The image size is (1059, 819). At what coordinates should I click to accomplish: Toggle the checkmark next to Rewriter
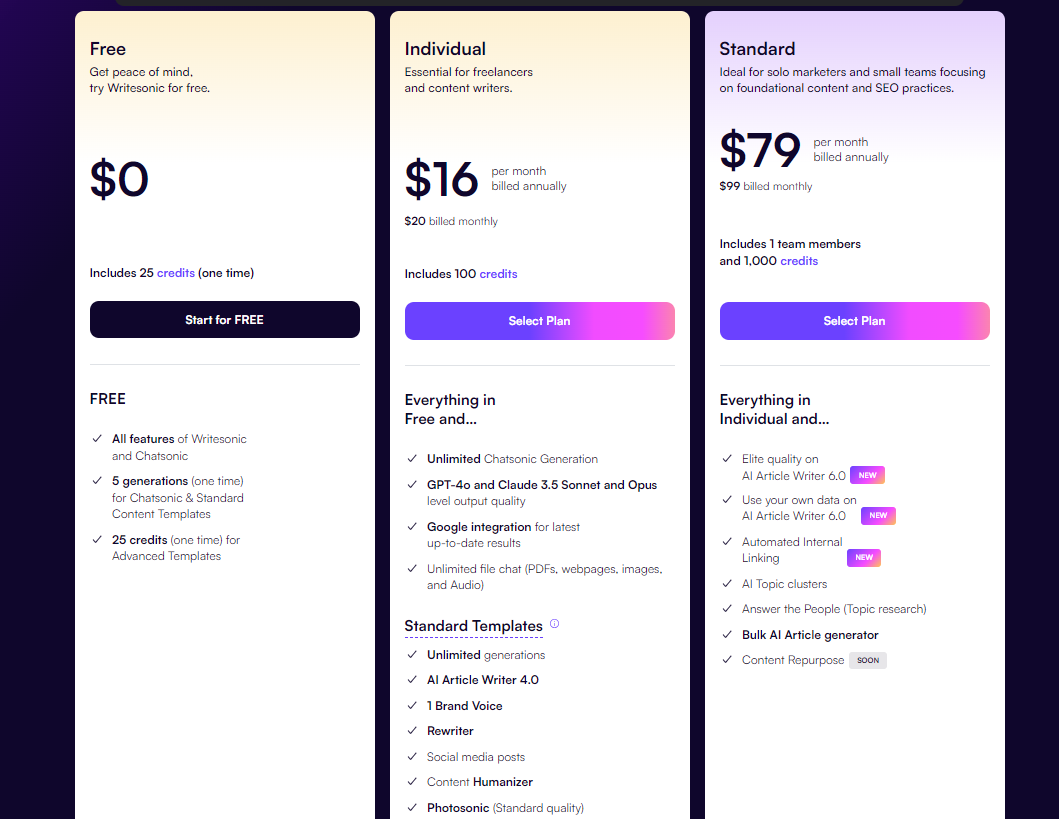(411, 730)
